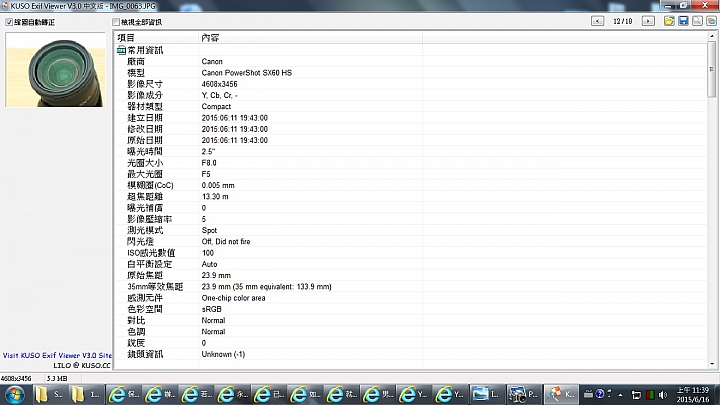Select the 閃光燈 row showing Off, Did not fire
This screenshot has width=720, height=405.
[411, 242]
